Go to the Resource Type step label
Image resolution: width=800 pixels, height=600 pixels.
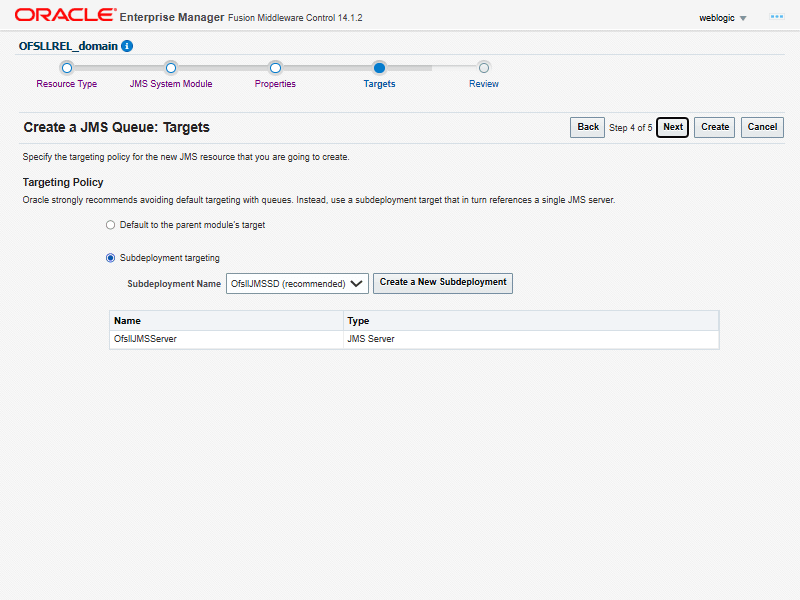point(67,84)
